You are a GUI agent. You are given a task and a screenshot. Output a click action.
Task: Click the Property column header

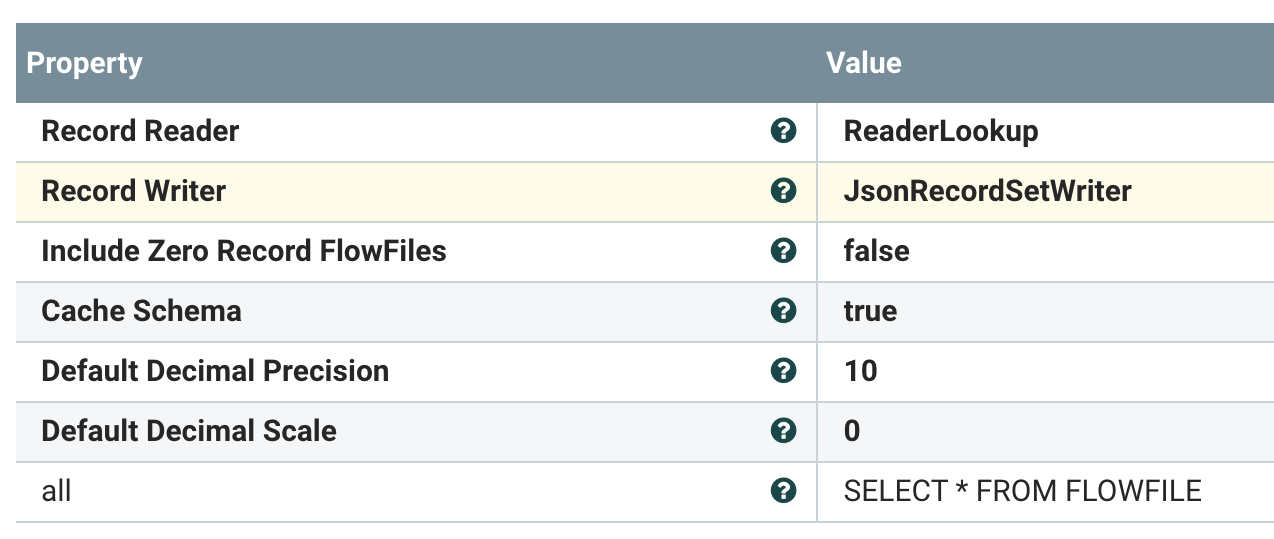[x=85, y=64]
